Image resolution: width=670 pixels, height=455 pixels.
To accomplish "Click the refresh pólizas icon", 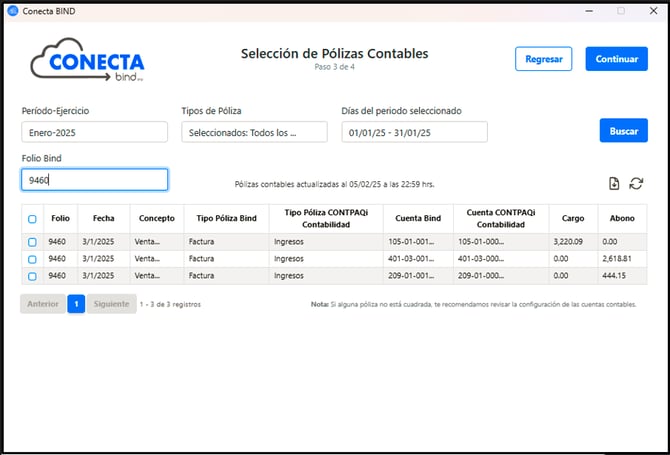I will [636, 183].
